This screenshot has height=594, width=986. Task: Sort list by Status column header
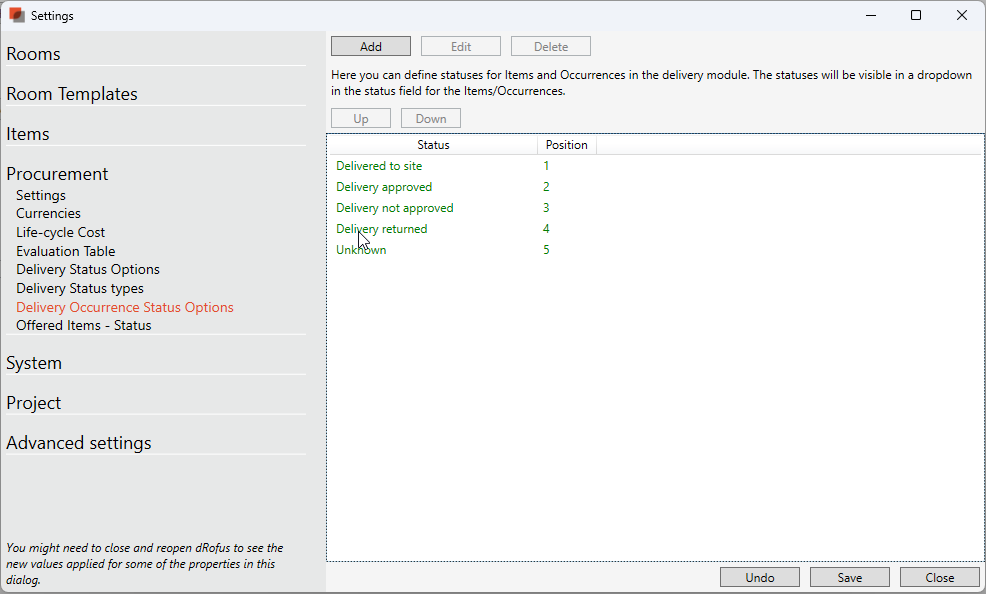[433, 145]
